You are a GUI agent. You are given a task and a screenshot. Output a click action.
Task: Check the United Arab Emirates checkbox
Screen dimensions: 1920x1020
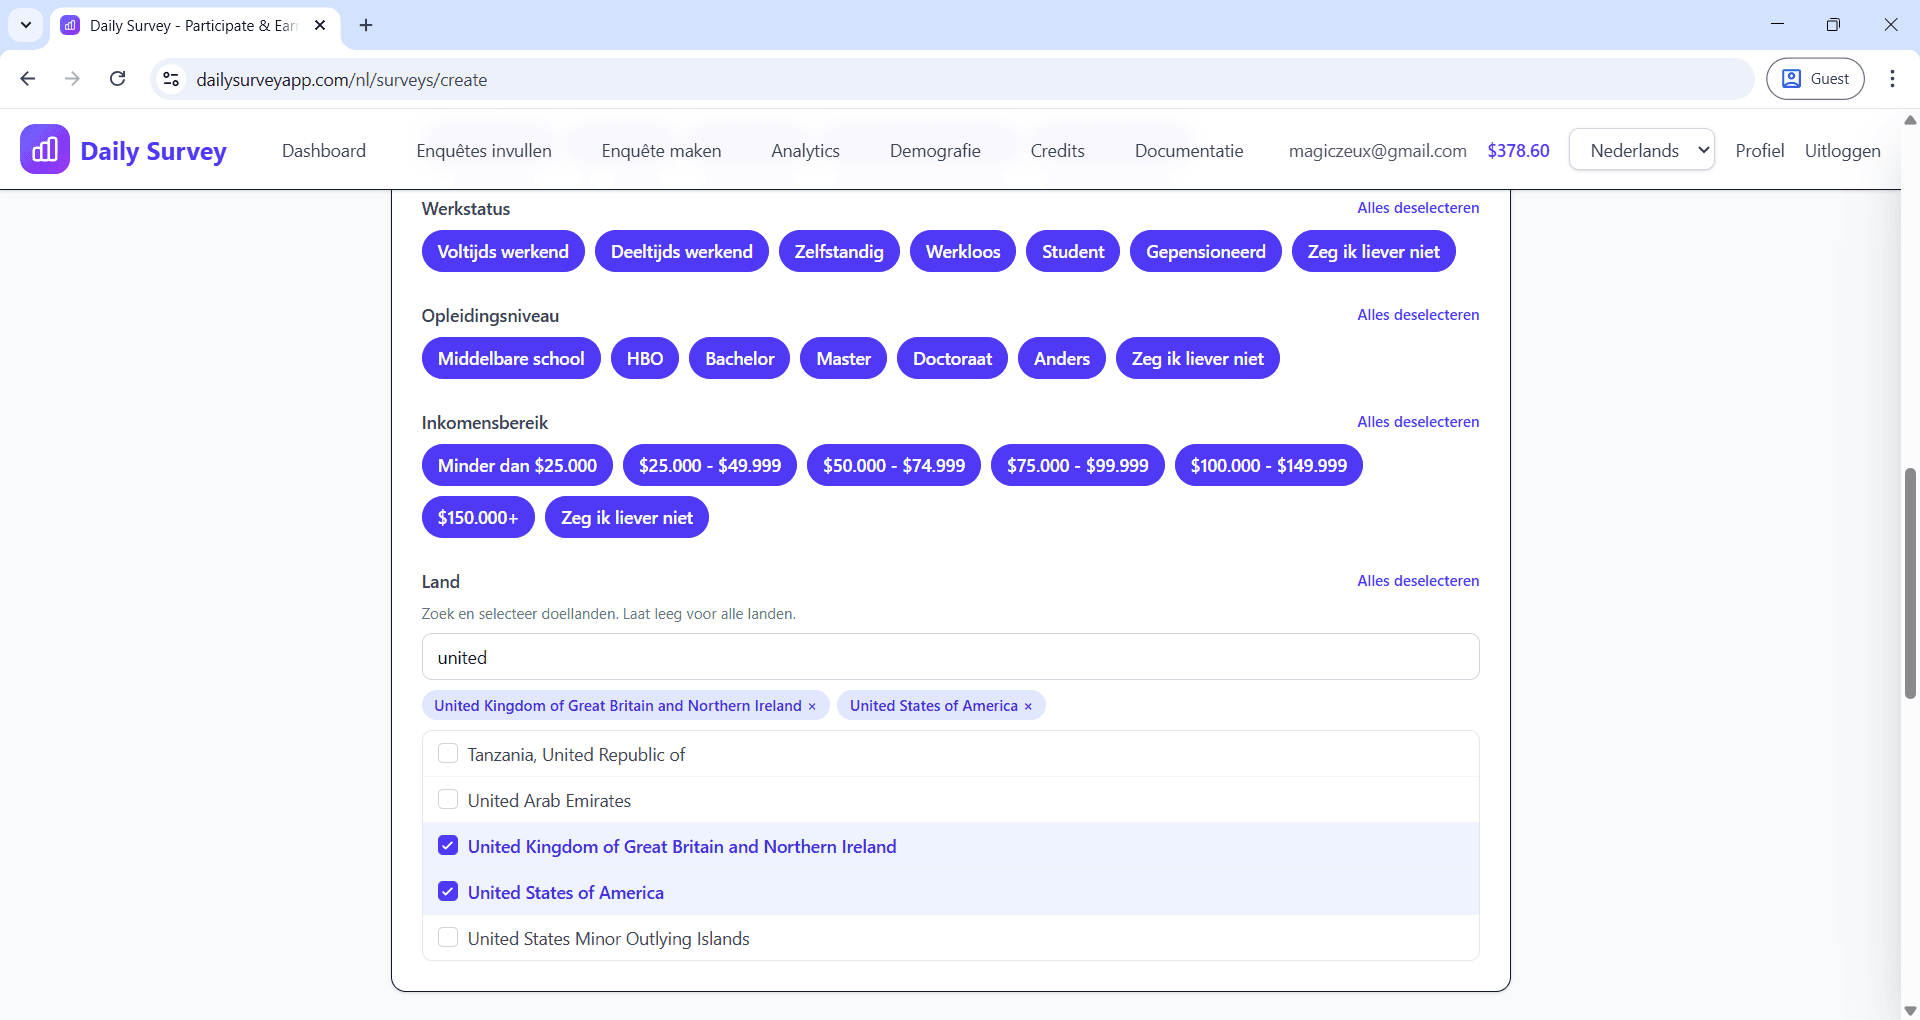point(448,800)
